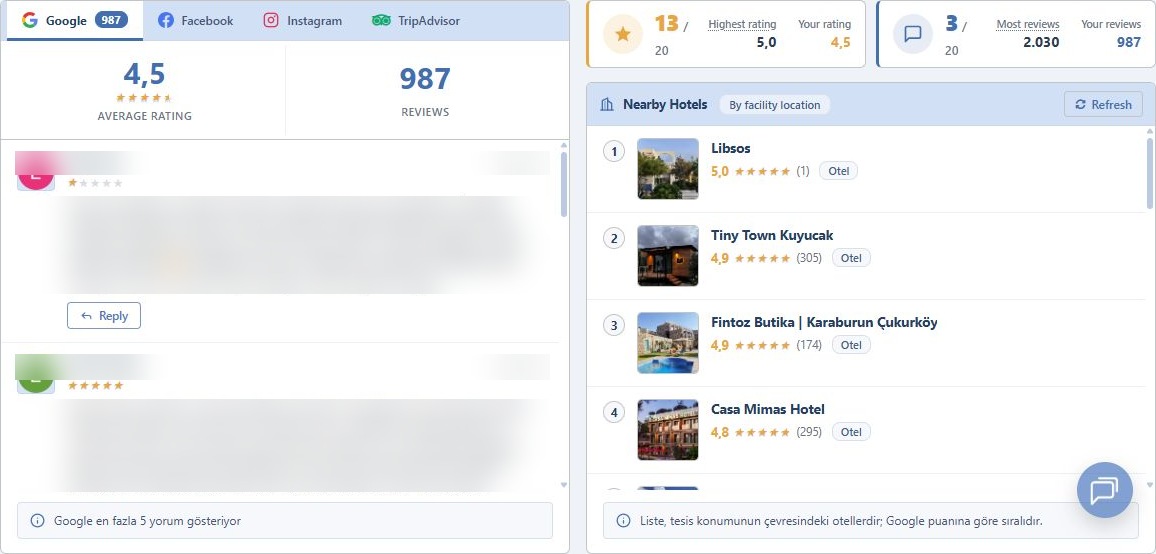Click the 5,0 rating of Libsos
1156x554 pixels.
point(720,171)
